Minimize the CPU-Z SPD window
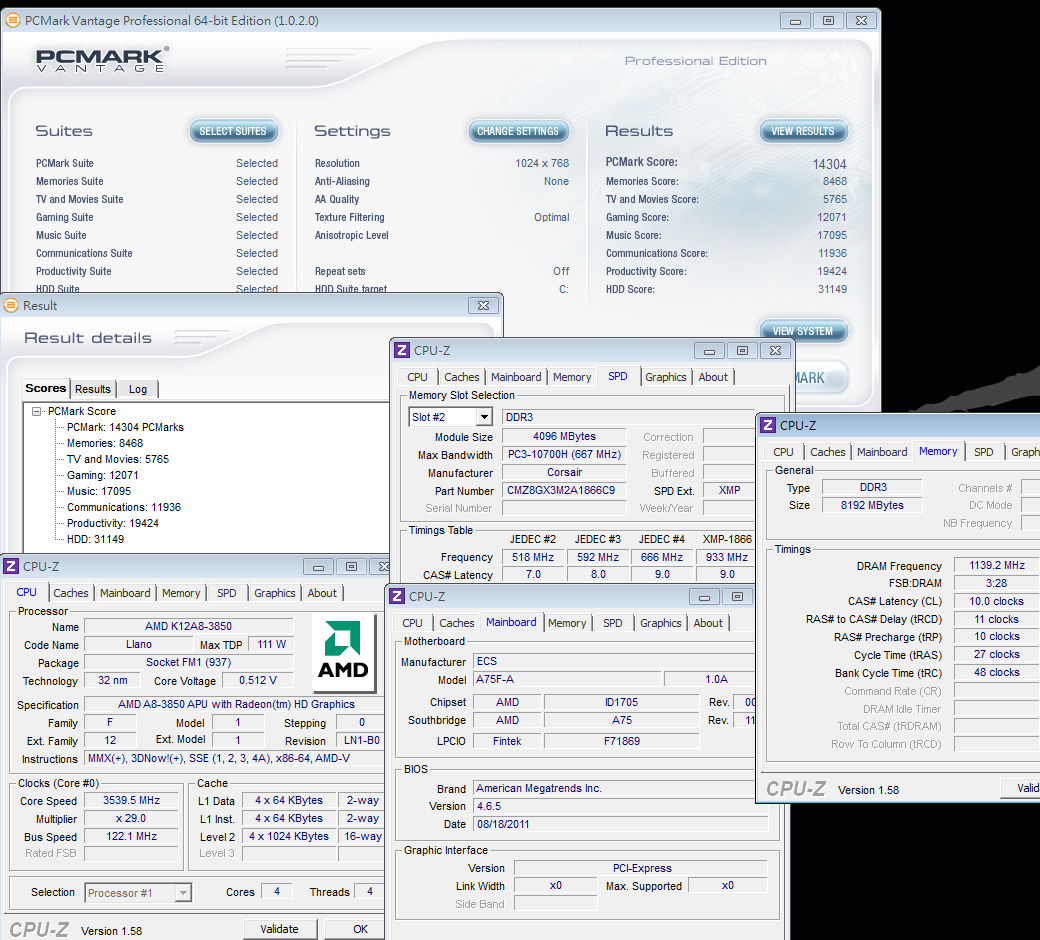Screen dimensions: 1040x940 coord(709,351)
